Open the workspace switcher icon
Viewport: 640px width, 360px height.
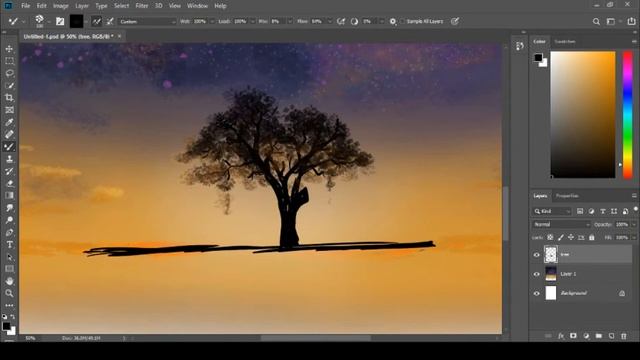pos(611,22)
